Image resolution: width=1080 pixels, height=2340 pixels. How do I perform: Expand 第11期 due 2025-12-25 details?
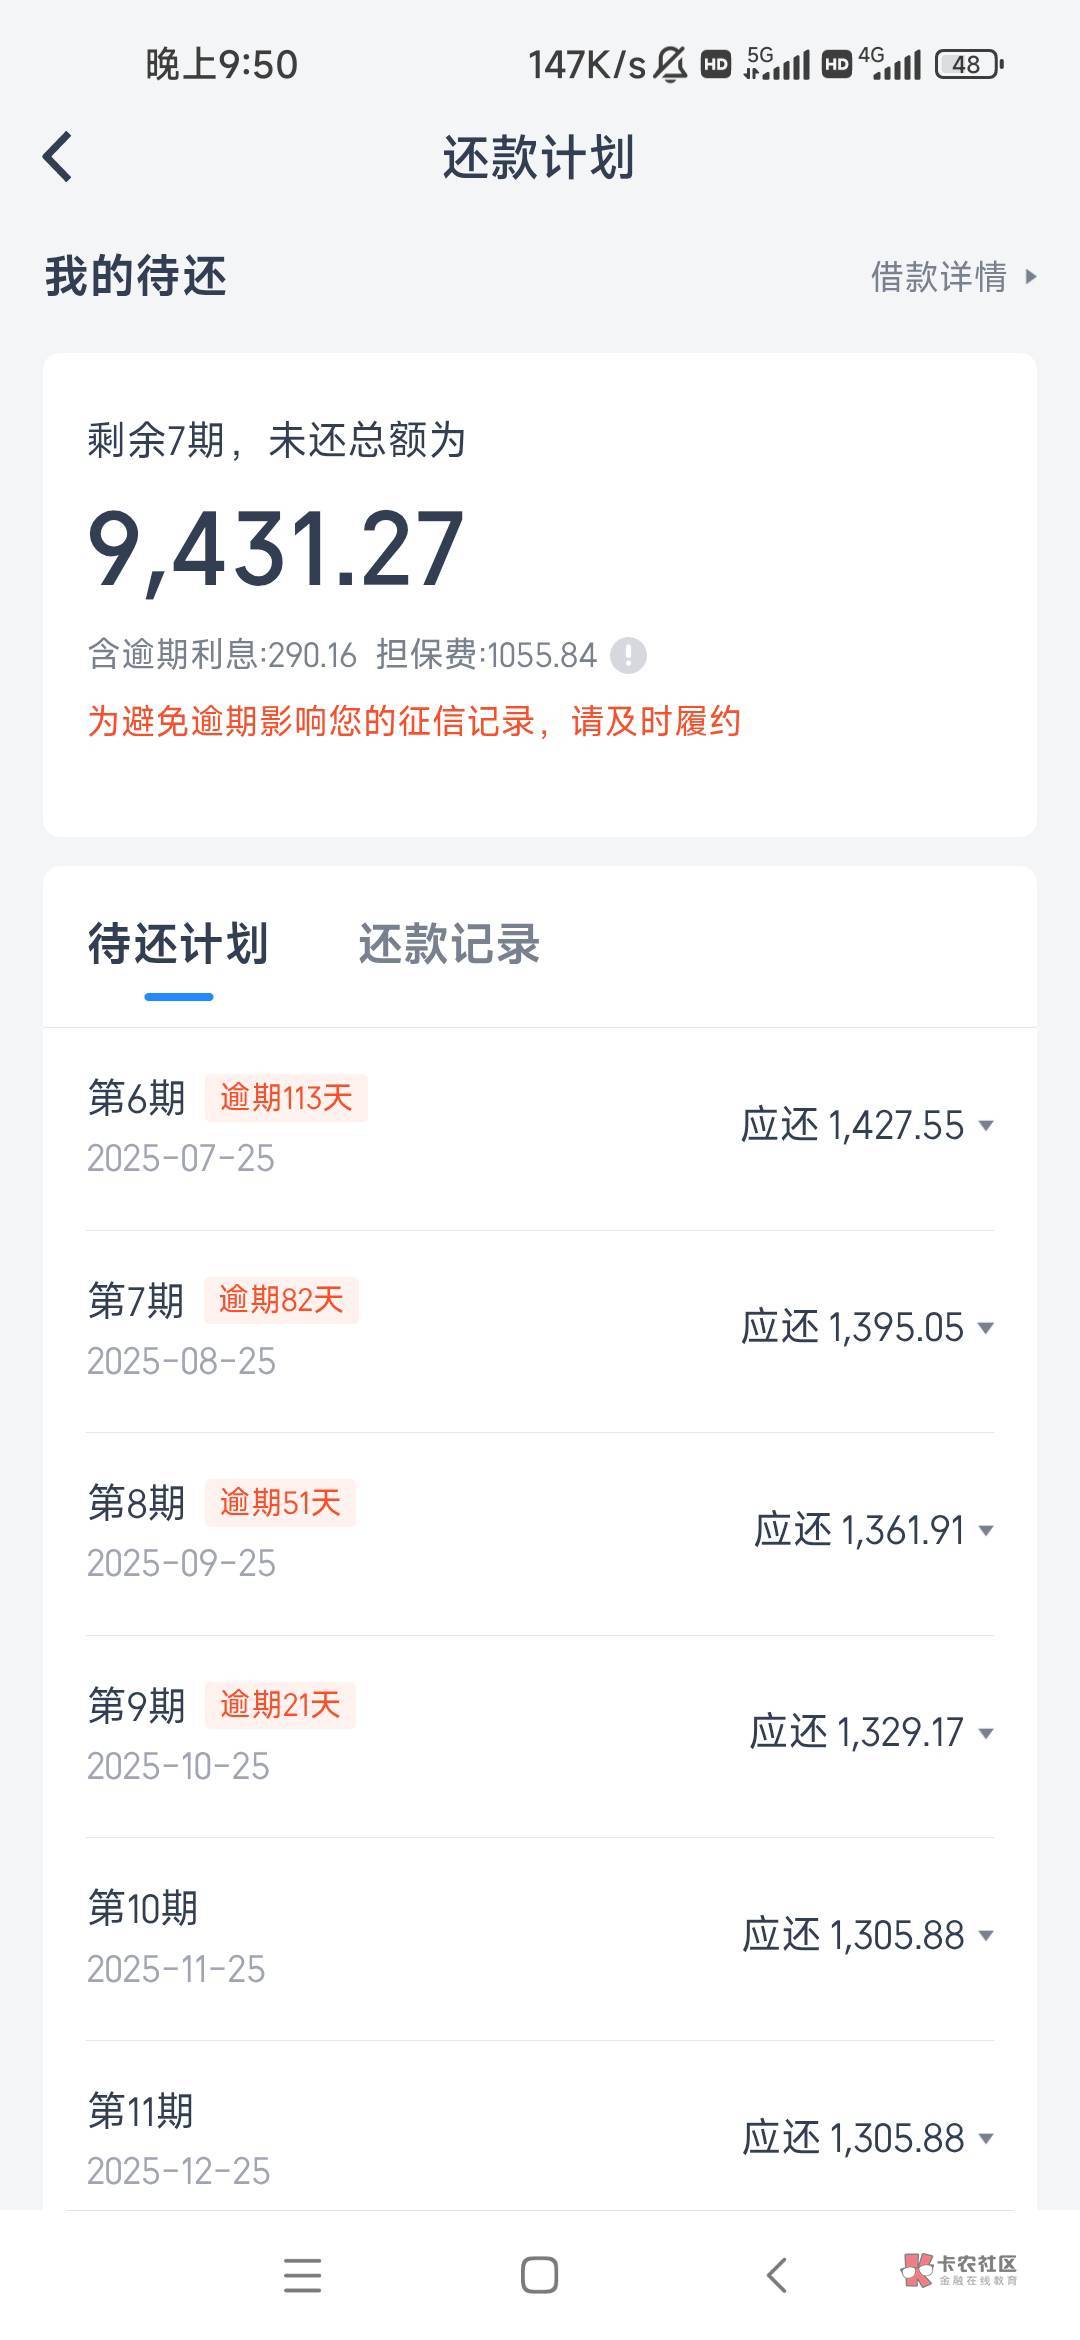(986, 2138)
